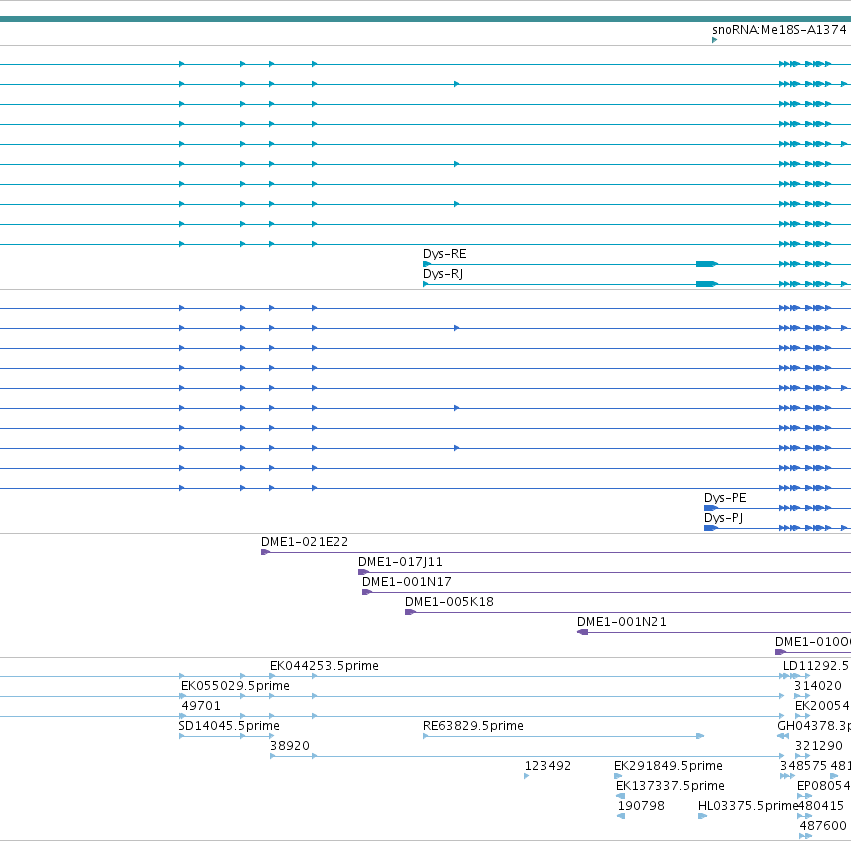This screenshot has width=851, height=841.
Task: Click the reverse arrow glyph beneath EK137337.5prime
Action: [x=621, y=797]
